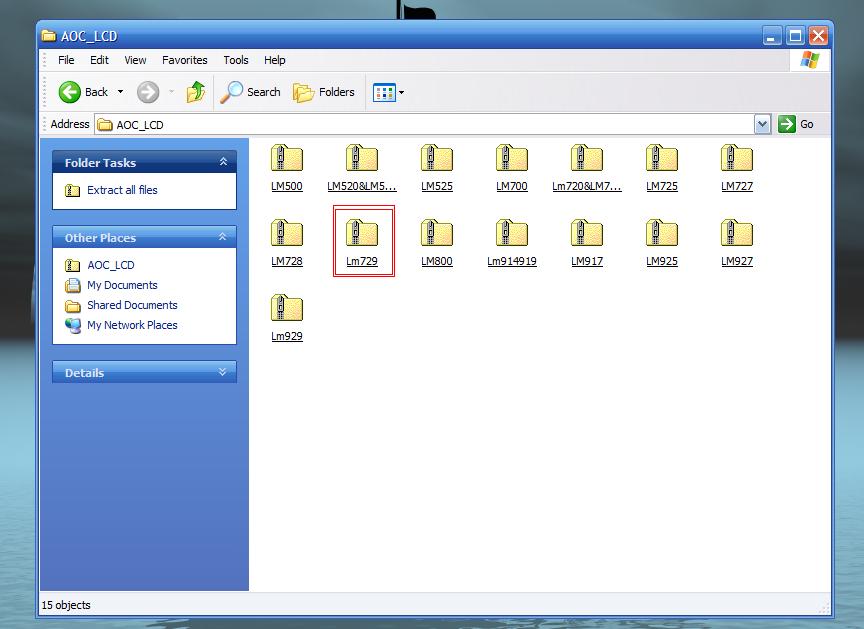Click the greyed Forward arrow button
864x629 pixels.
click(x=148, y=92)
